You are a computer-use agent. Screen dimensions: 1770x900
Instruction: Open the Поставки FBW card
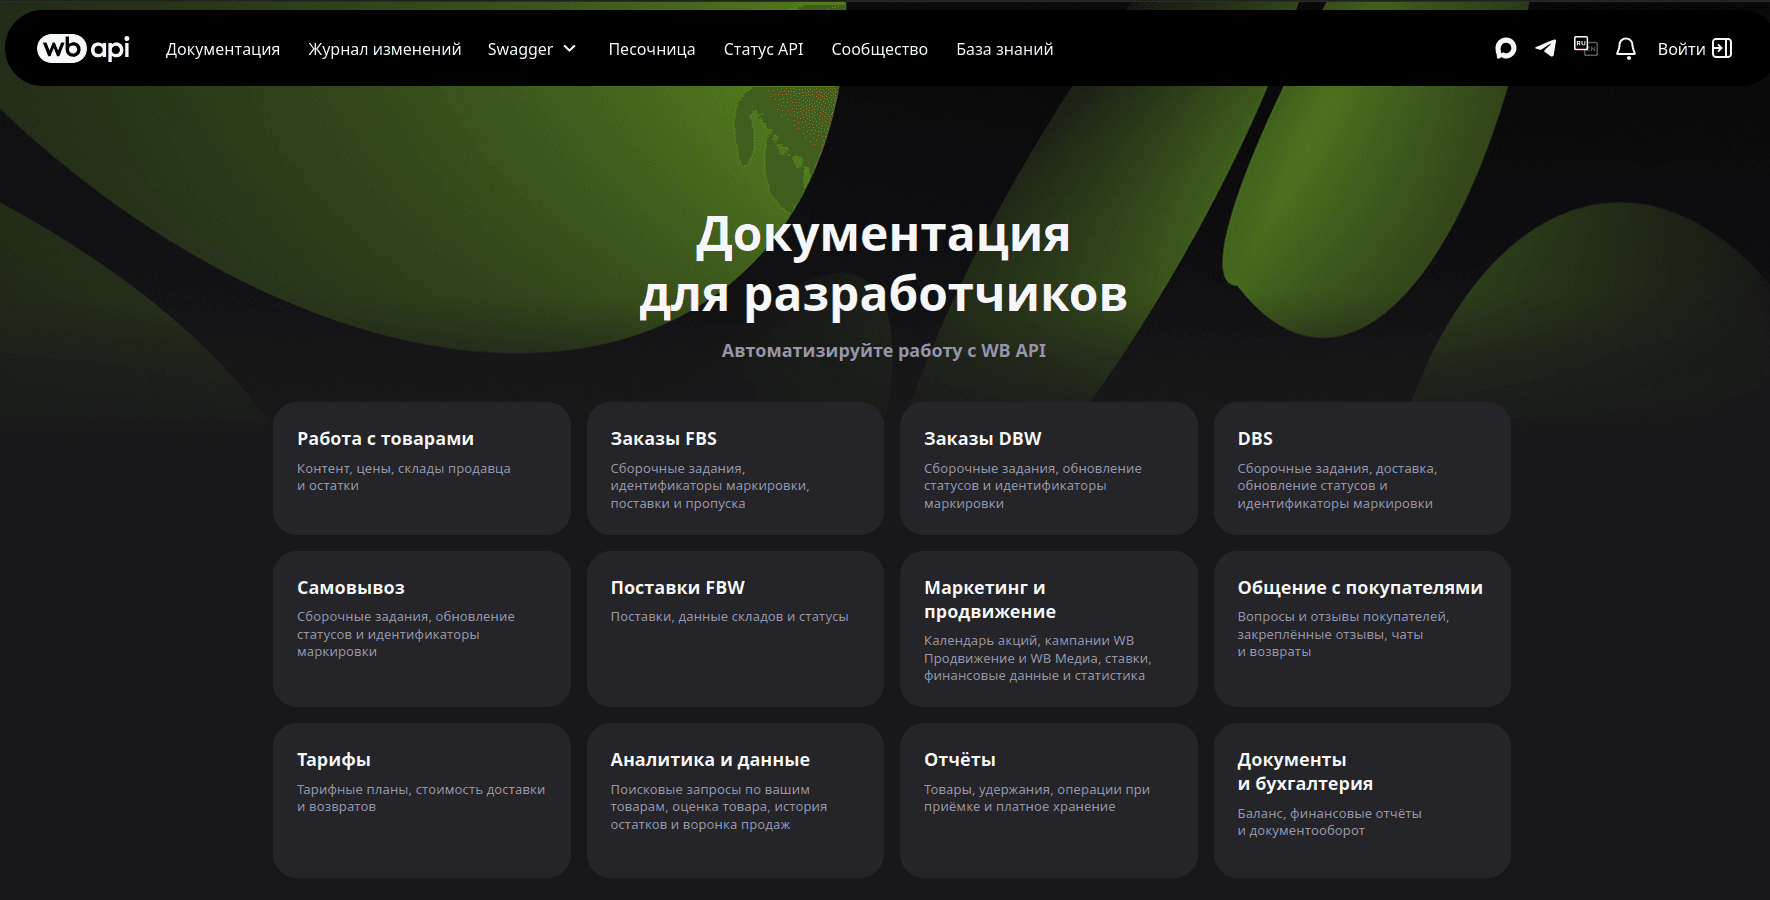tap(735, 629)
